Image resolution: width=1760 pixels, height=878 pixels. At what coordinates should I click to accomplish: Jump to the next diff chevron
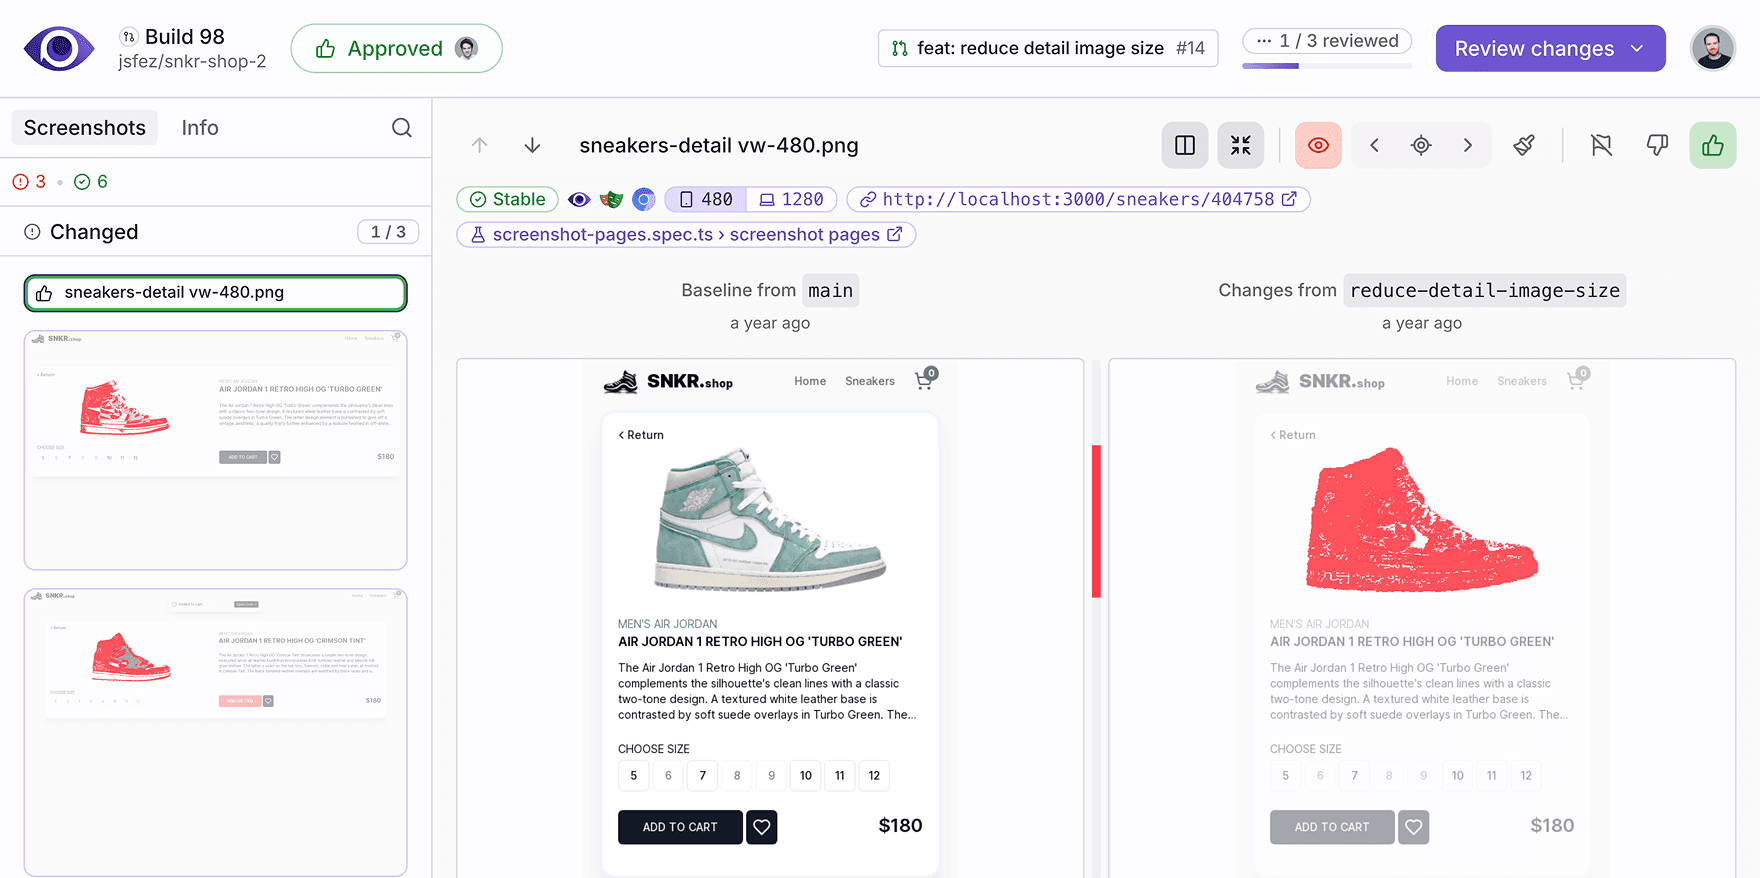1468,146
